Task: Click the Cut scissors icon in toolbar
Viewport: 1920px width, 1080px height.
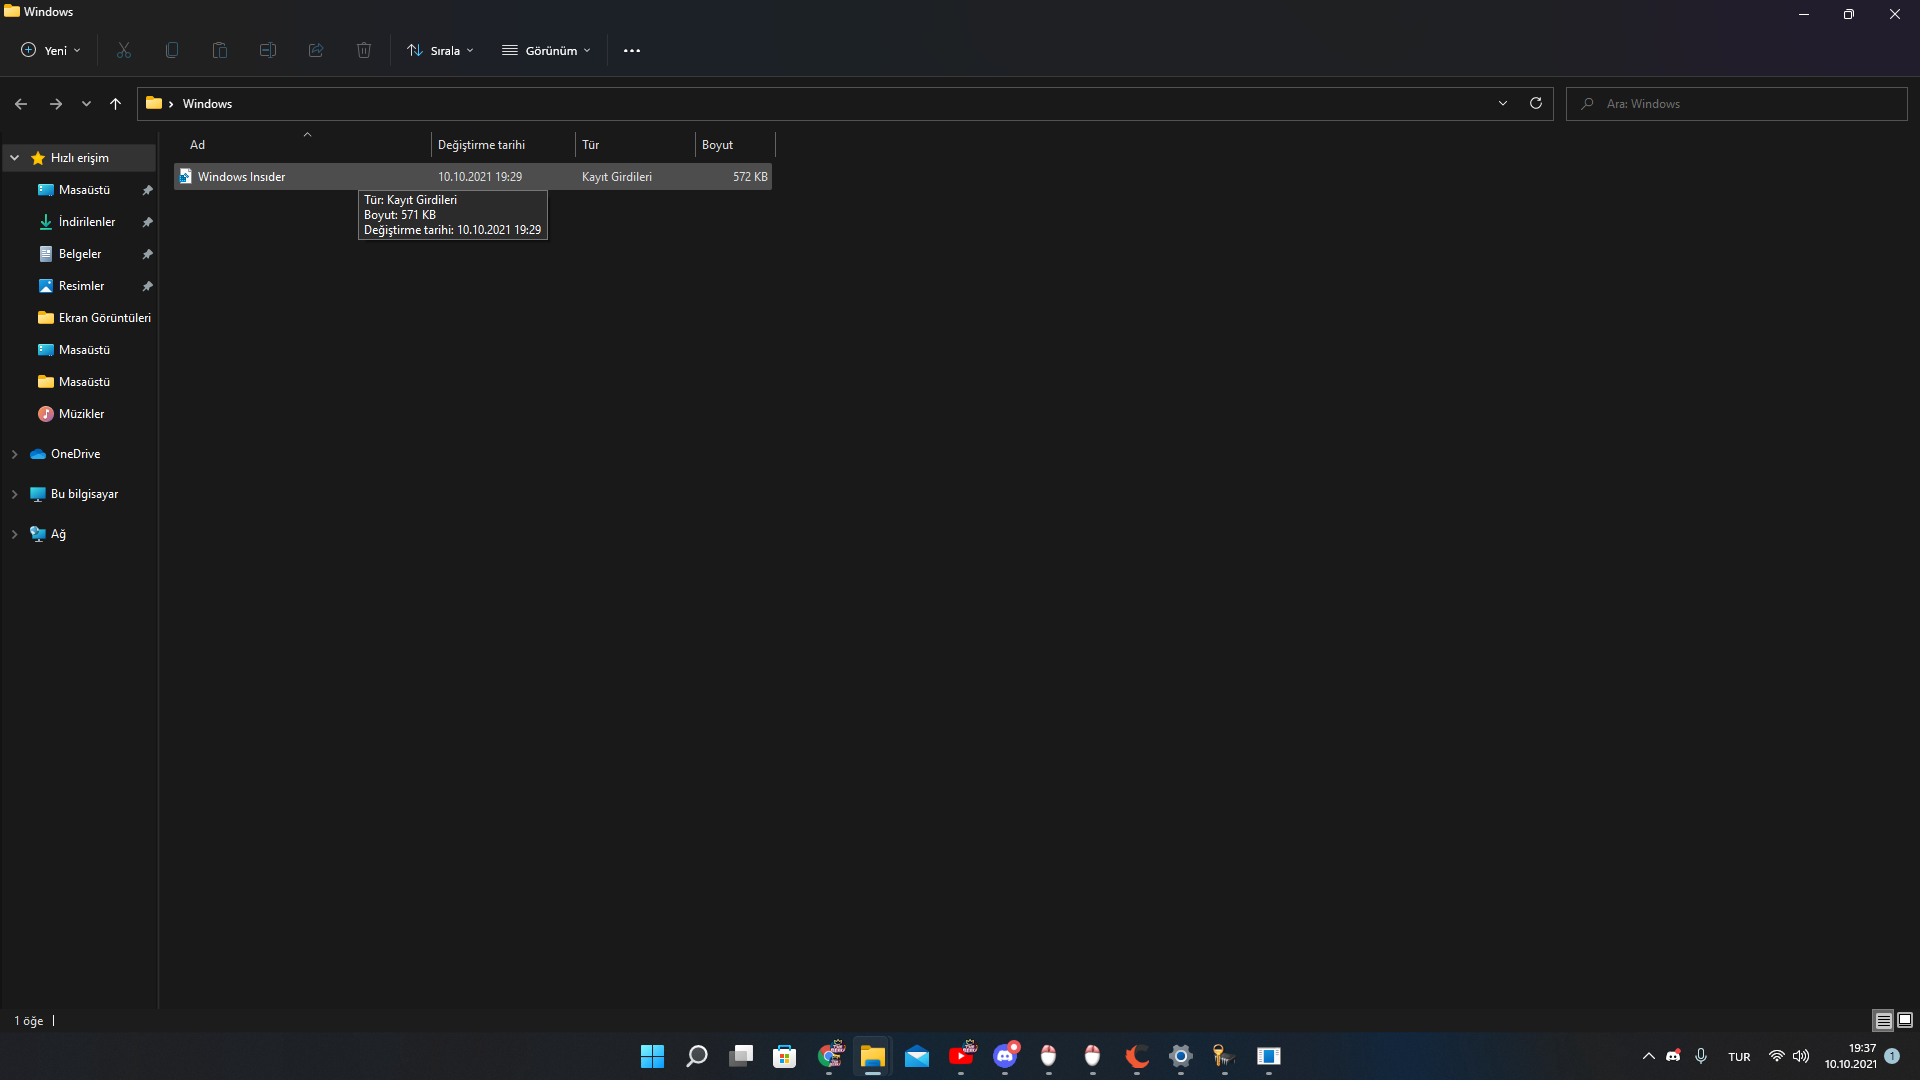Action: 124,50
